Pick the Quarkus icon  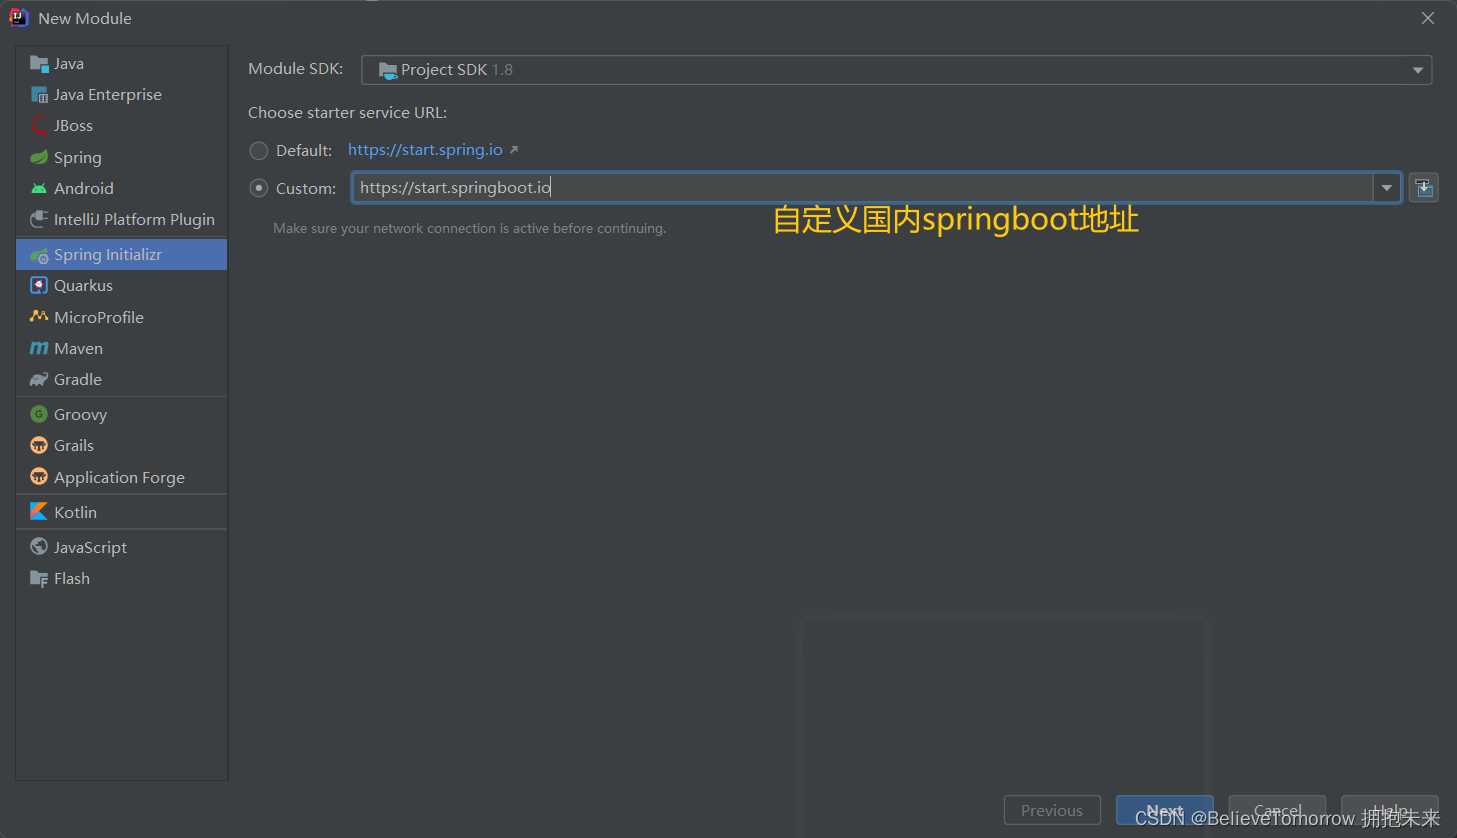tap(39, 286)
